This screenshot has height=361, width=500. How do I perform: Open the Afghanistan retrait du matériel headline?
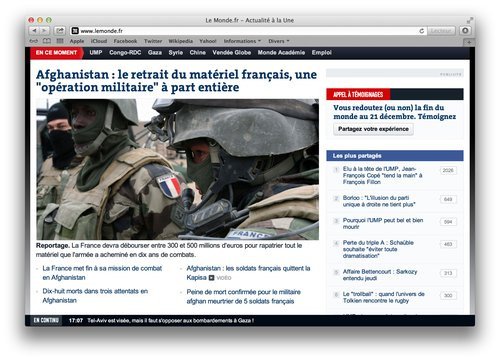[176, 81]
